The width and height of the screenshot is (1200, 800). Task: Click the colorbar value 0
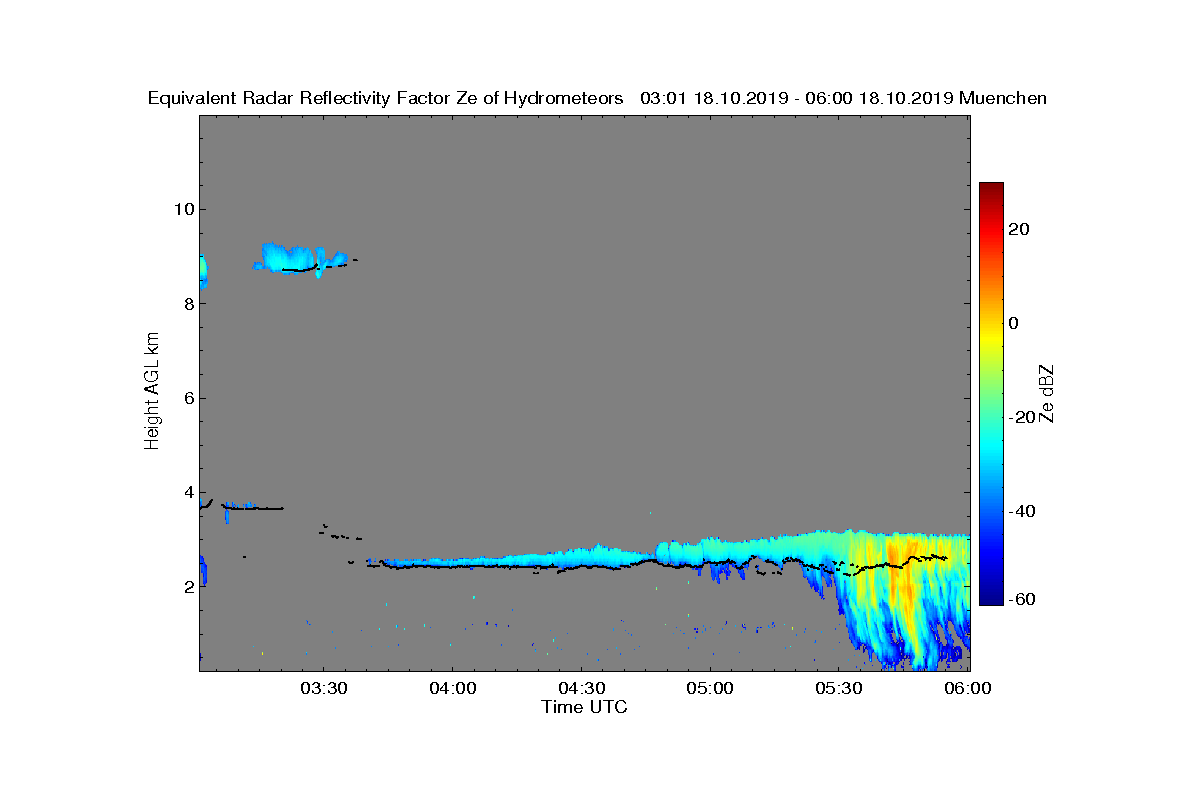[1015, 323]
